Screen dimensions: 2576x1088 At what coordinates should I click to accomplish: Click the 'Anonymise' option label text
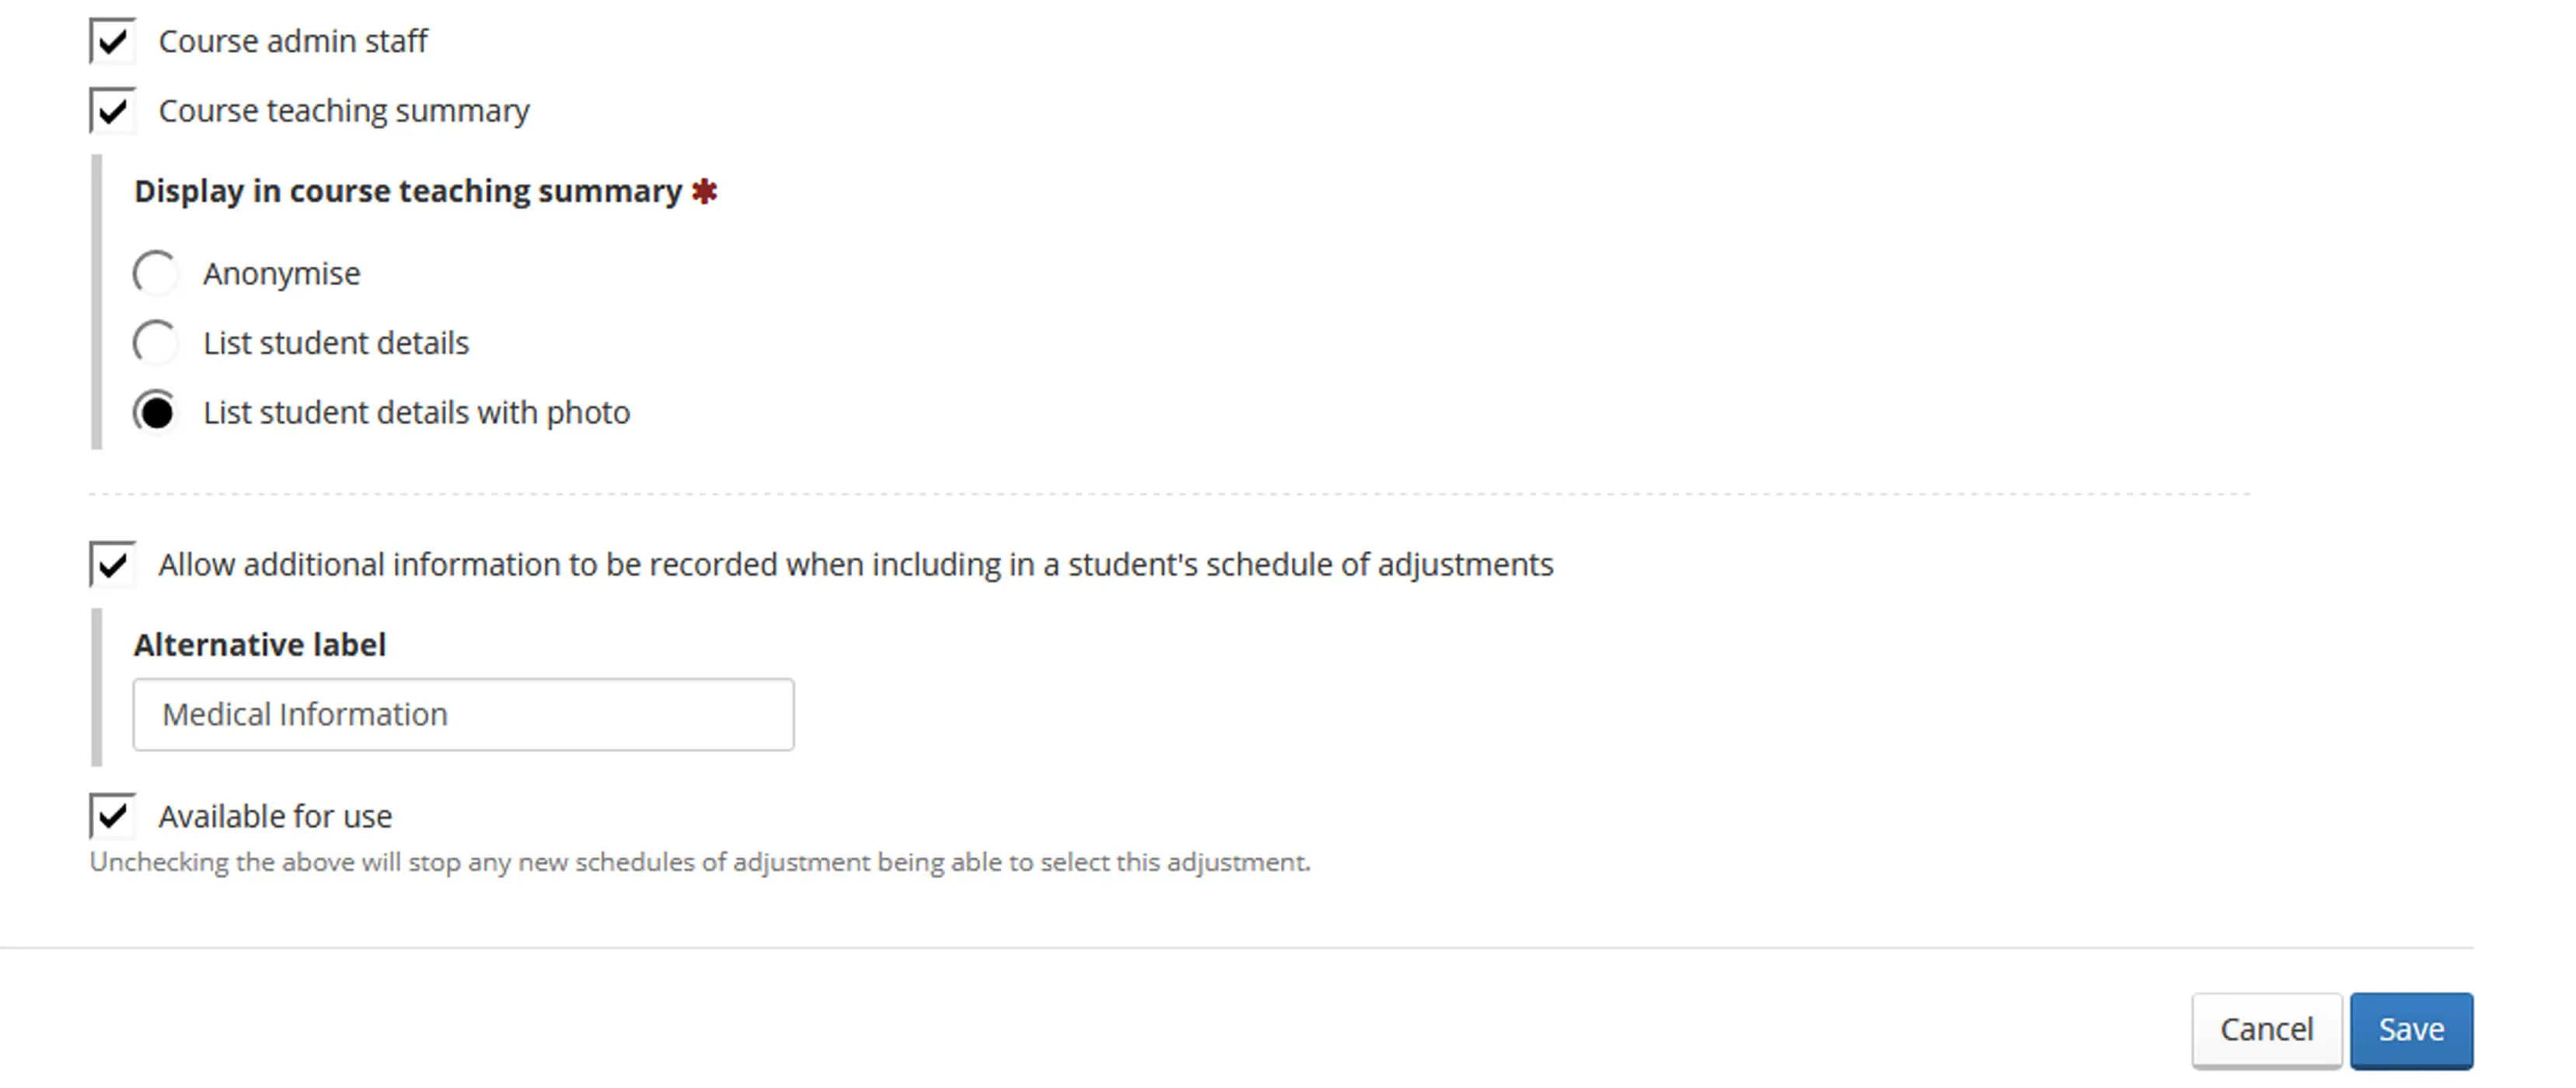(281, 273)
